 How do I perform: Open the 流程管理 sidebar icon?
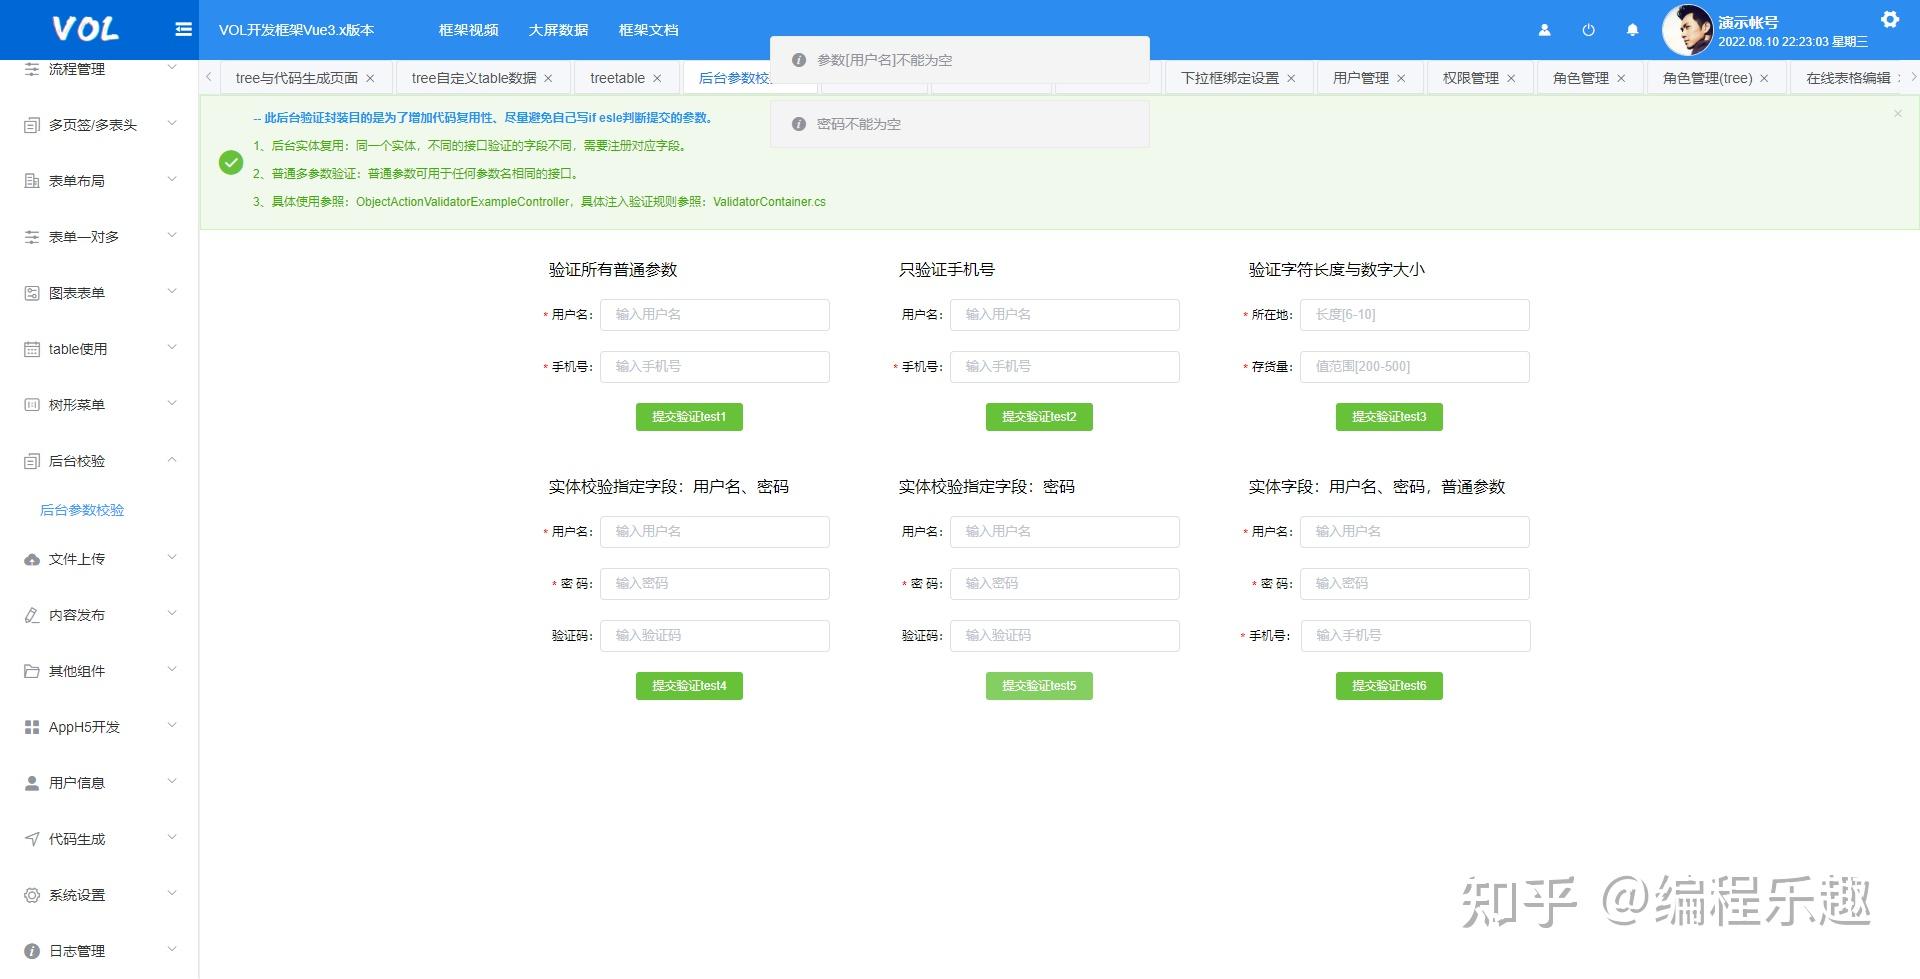(30, 69)
